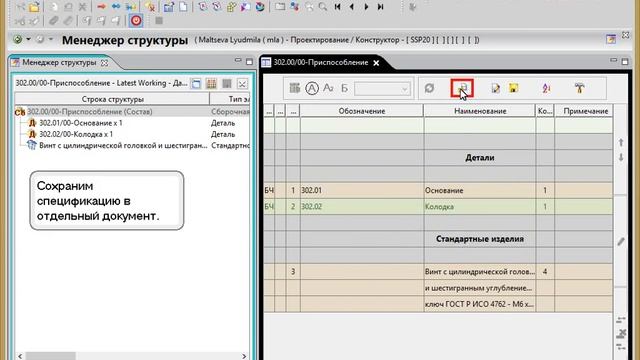Open the forward navigation history dropdown arrow

[x=51, y=40]
